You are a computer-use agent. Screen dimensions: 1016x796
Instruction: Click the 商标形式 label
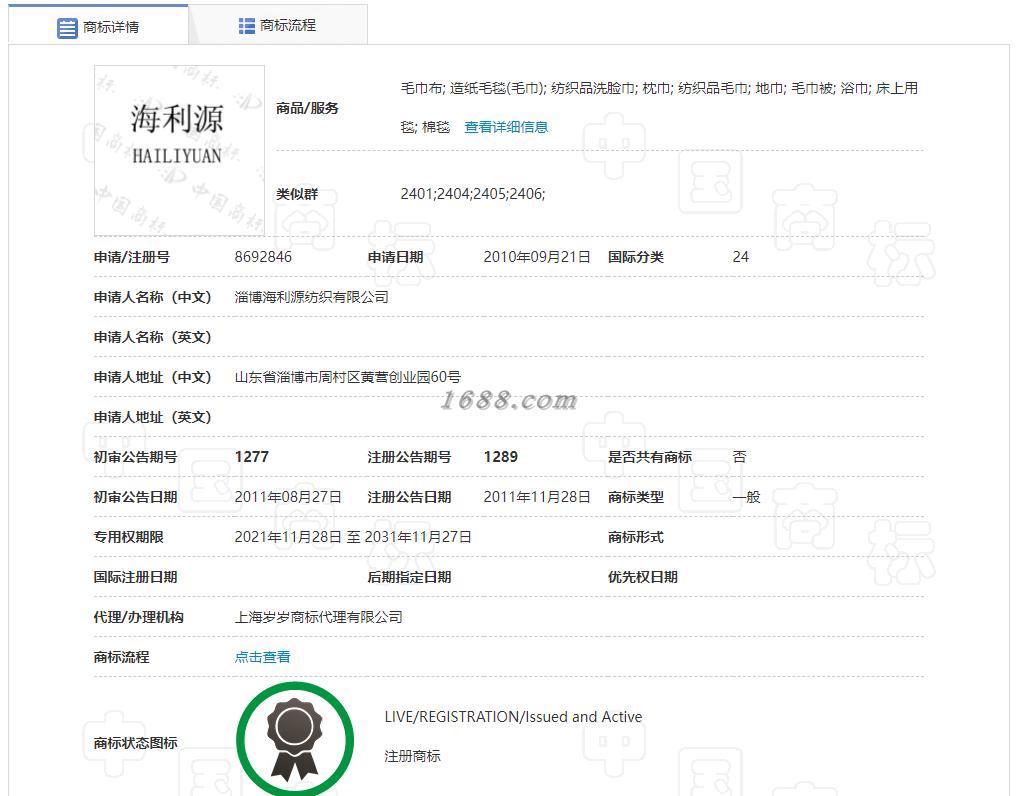pos(636,537)
